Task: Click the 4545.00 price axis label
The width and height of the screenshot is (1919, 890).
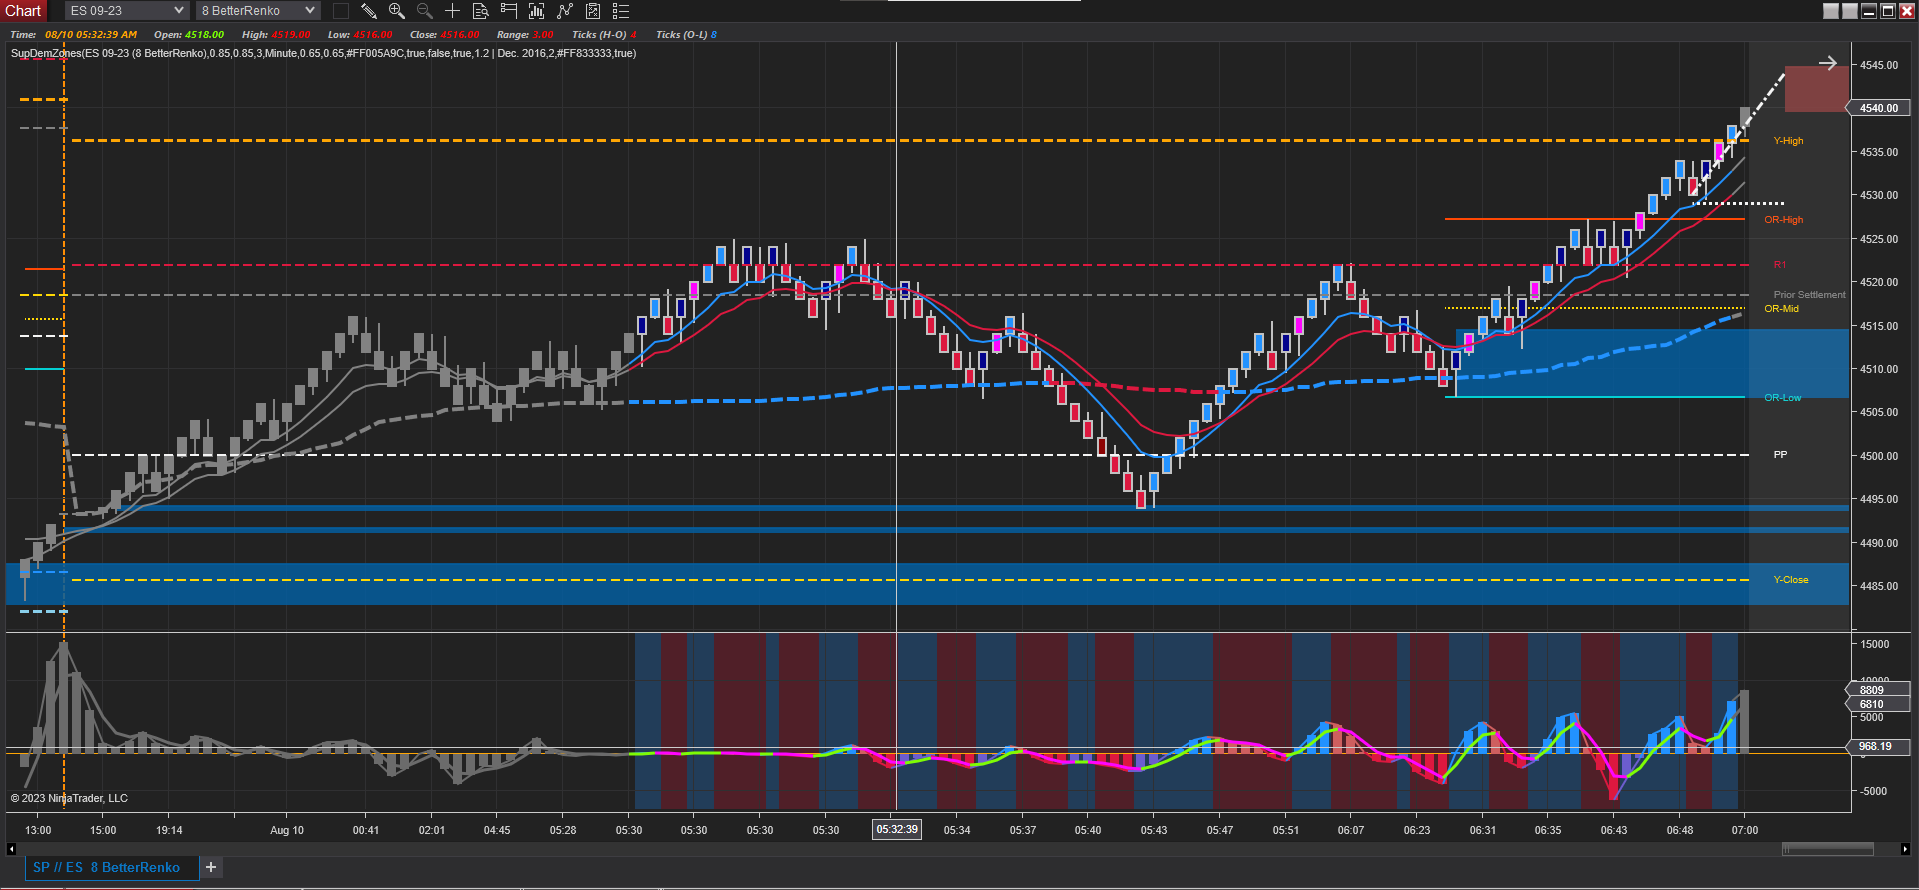Action: click(1879, 65)
